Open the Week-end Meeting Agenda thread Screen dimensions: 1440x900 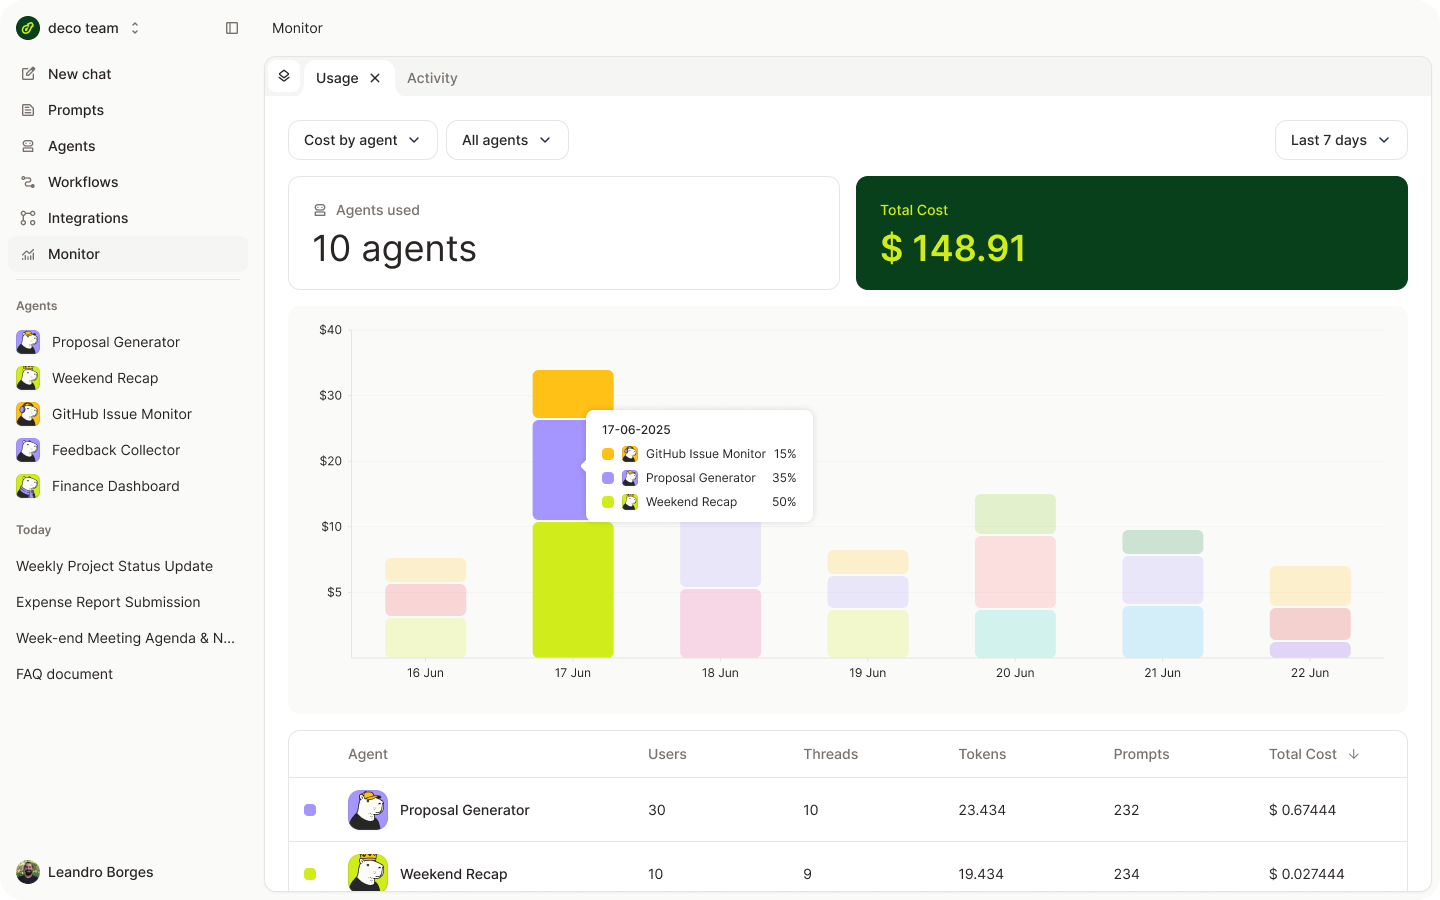click(x=128, y=638)
